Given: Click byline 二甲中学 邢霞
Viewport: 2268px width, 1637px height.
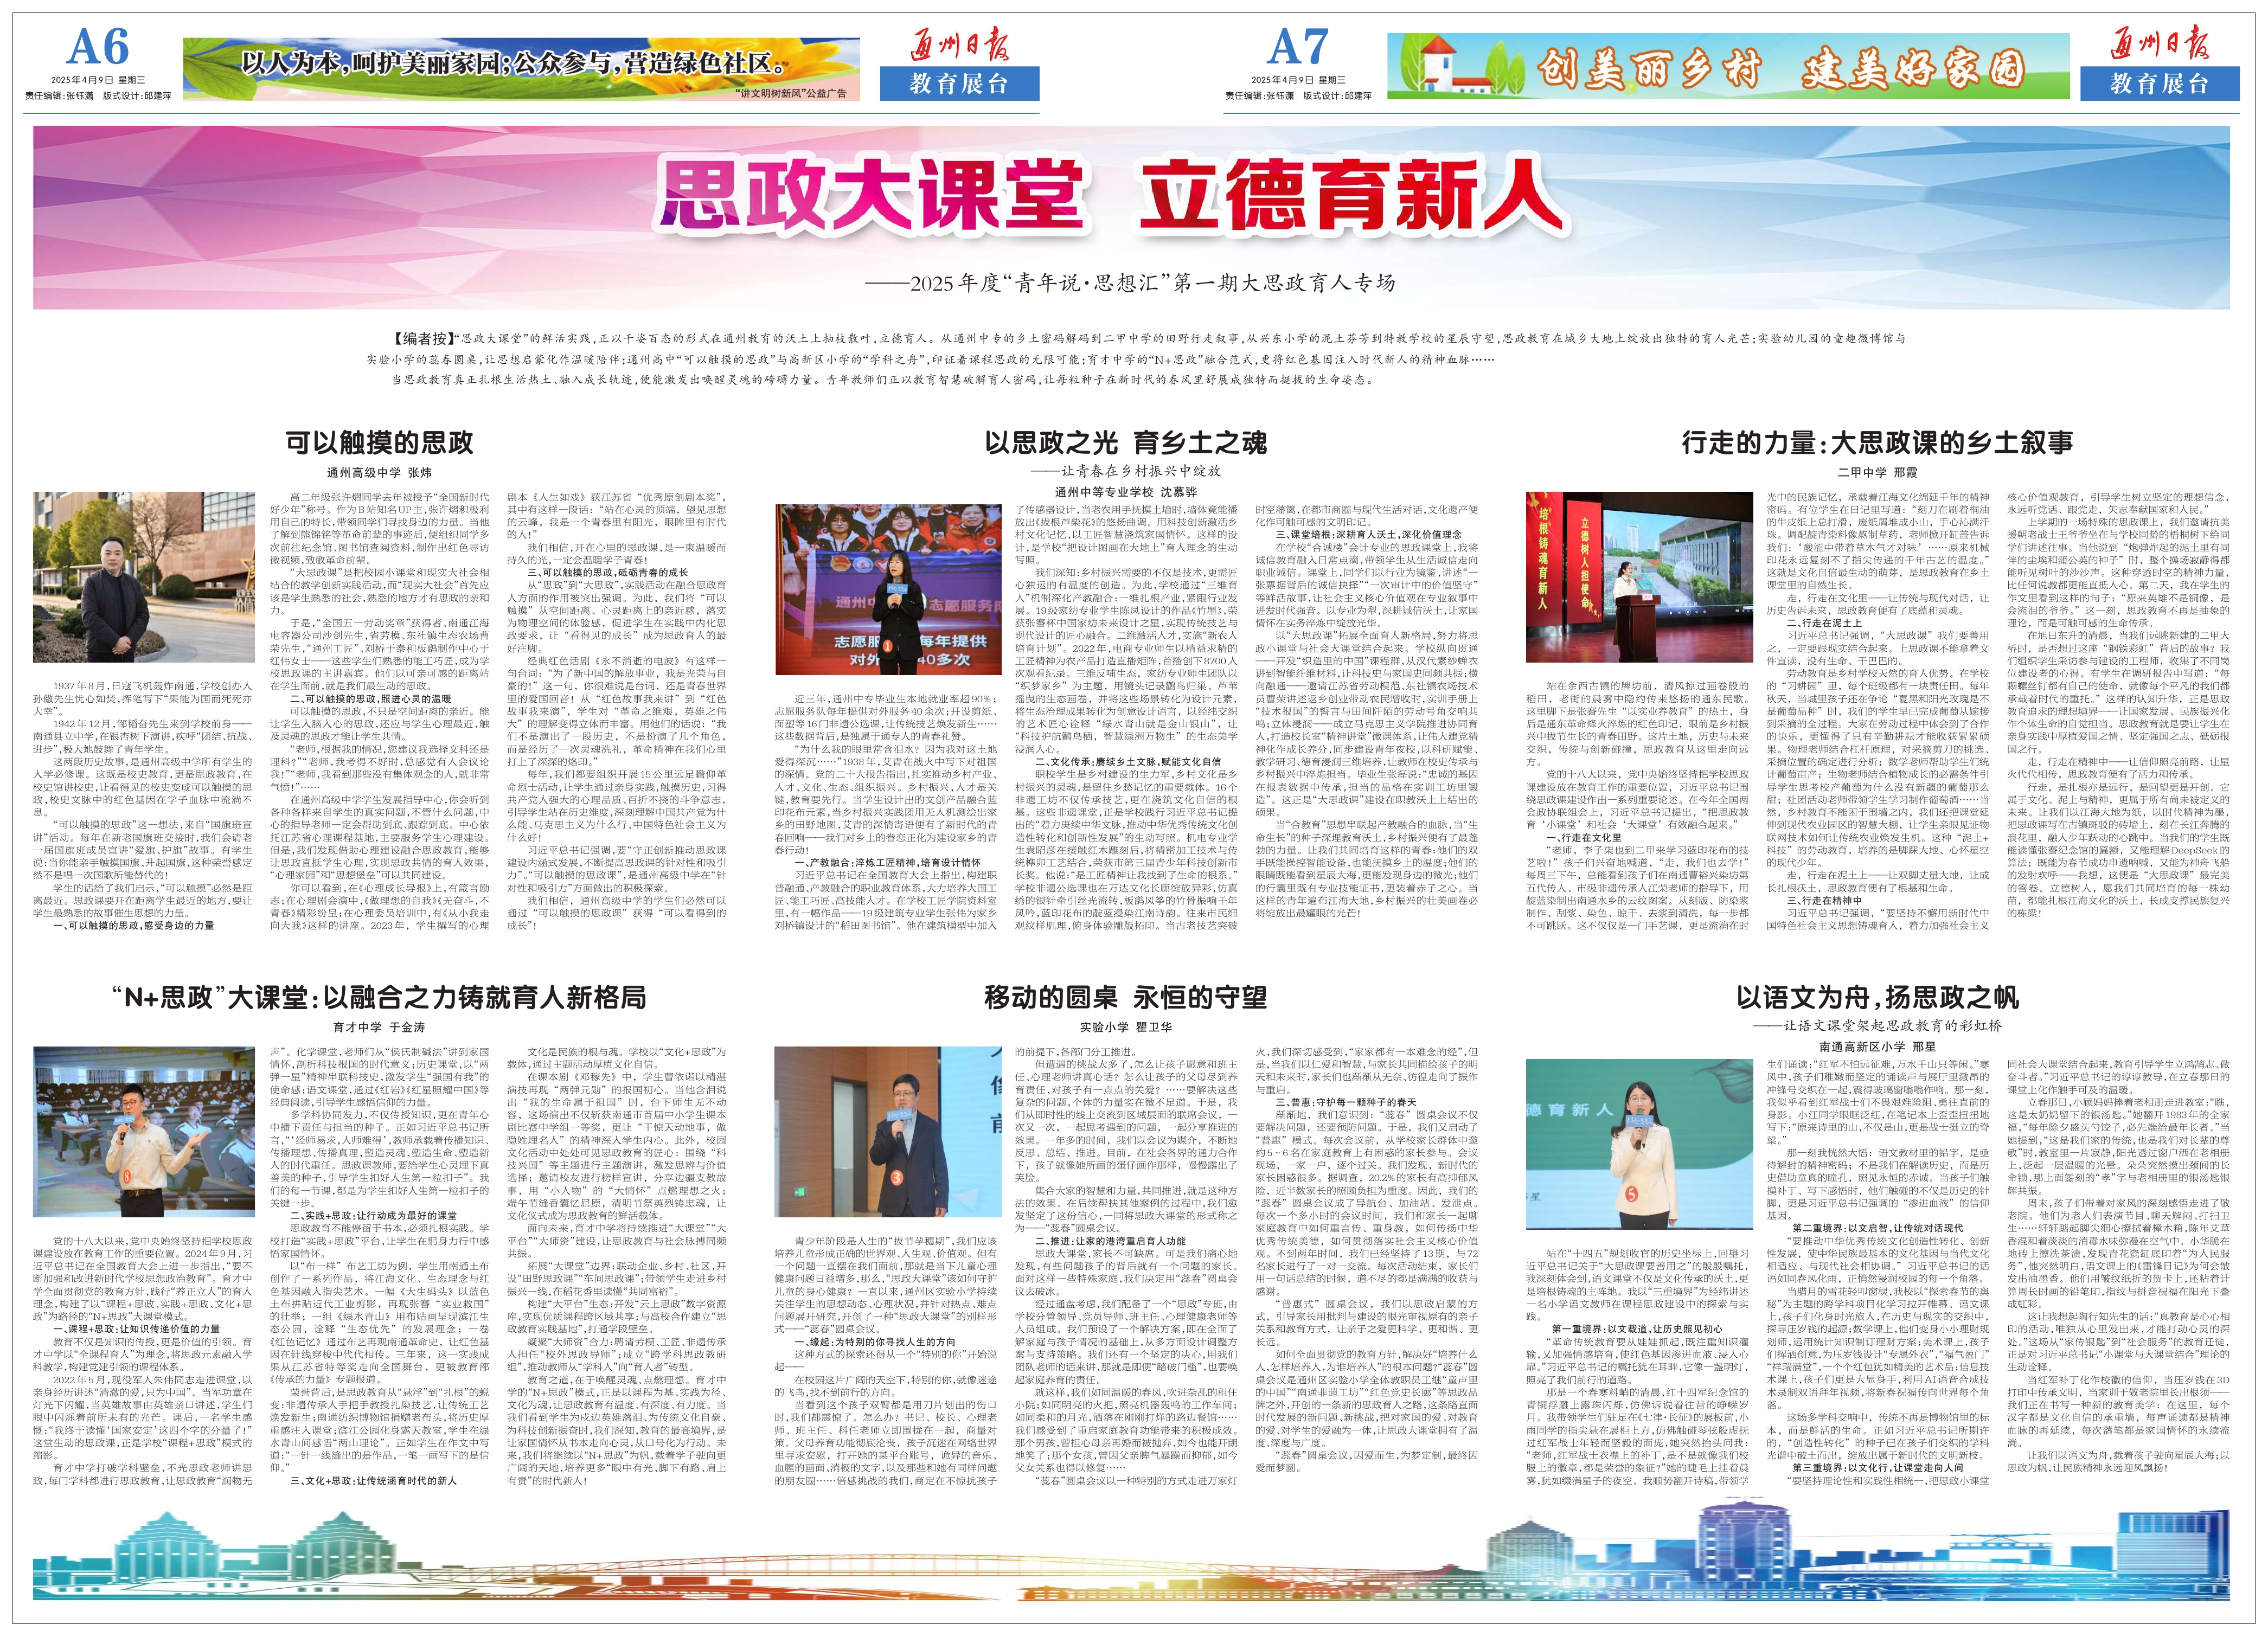Looking at the screenshot, I should point(1877,472).
